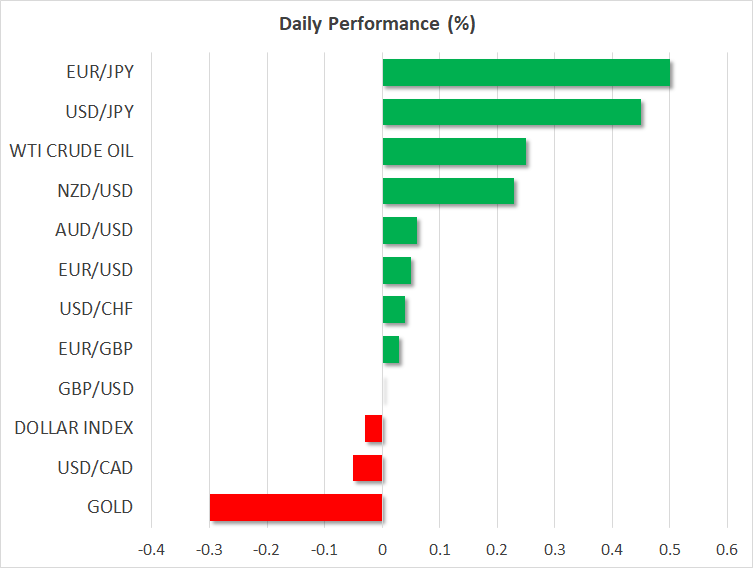Select the 0.6 axis tick label

click(x=727, y=549)
